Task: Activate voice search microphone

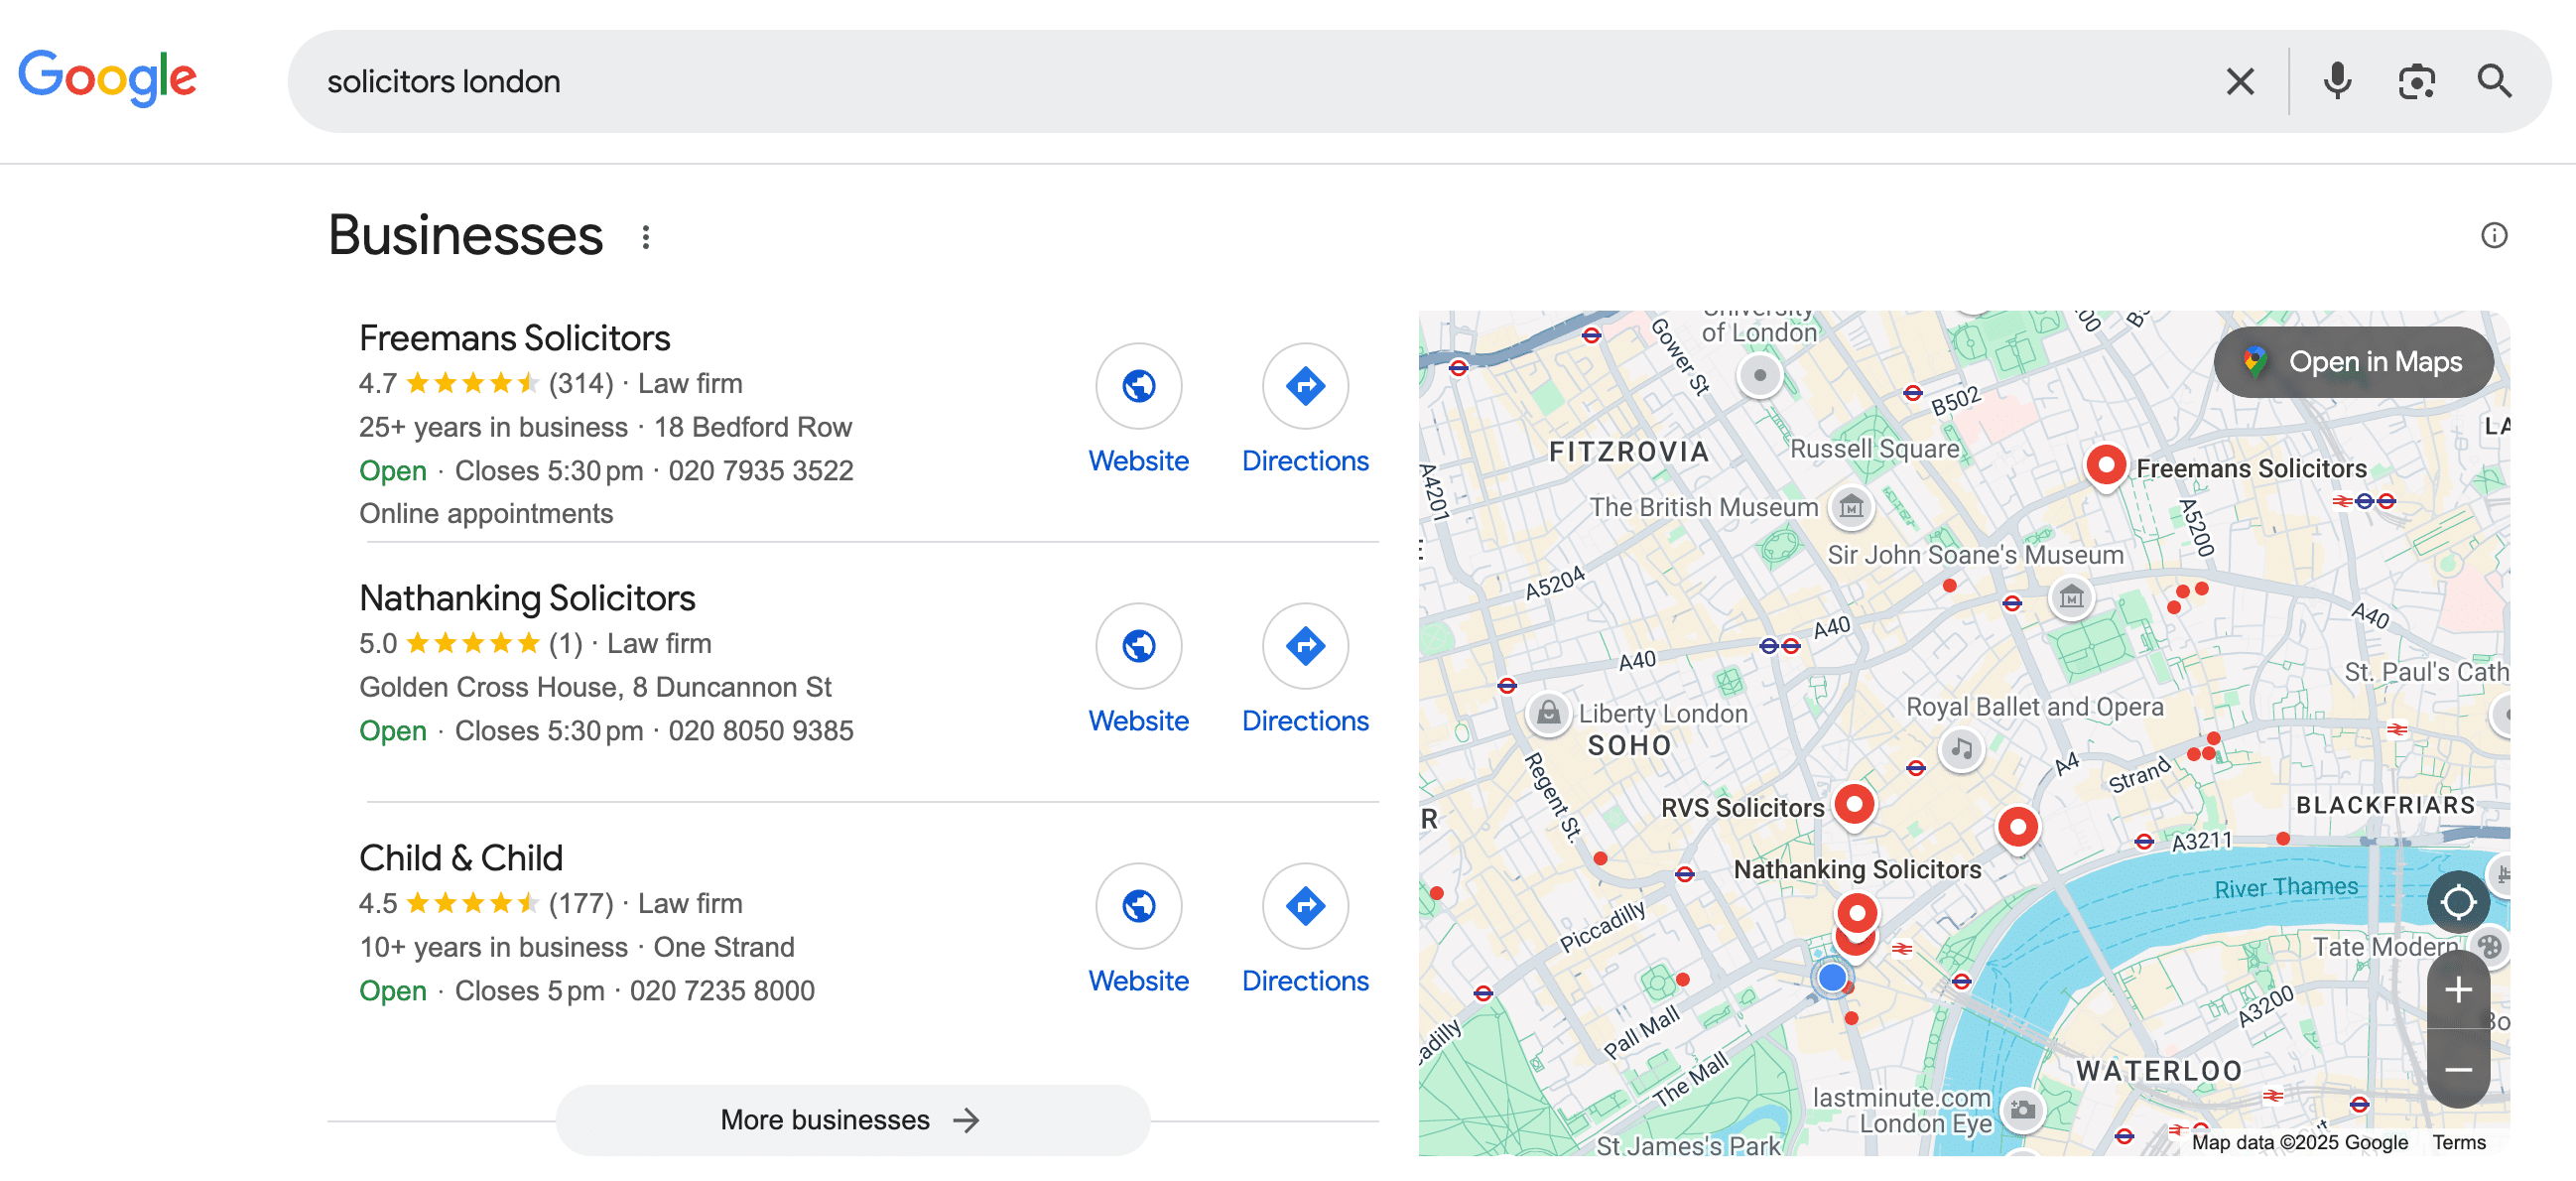Action: coord(2337,81)
